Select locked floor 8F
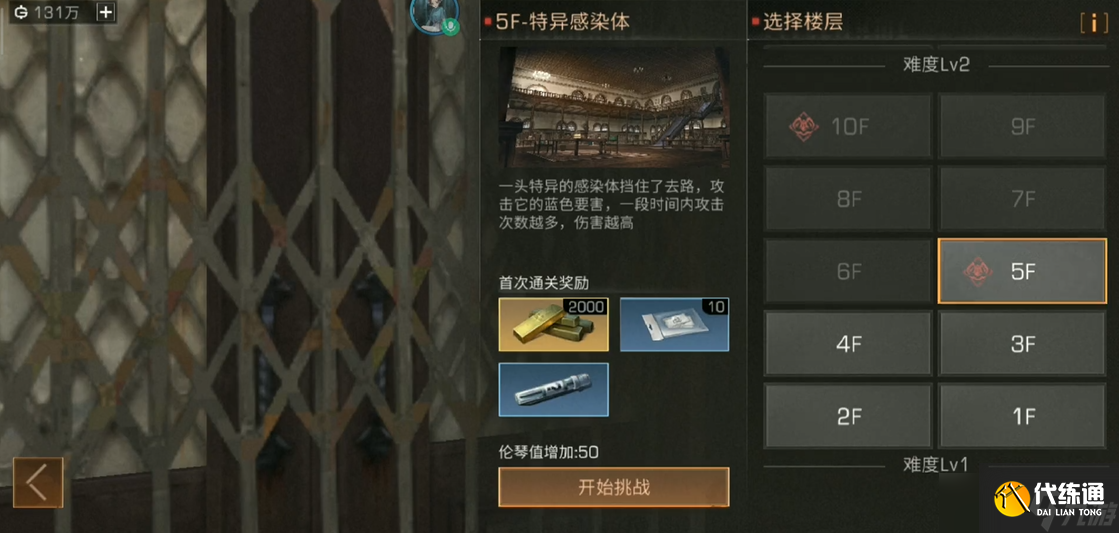This screenshot has height=533, width=1119. click(849, 199)
